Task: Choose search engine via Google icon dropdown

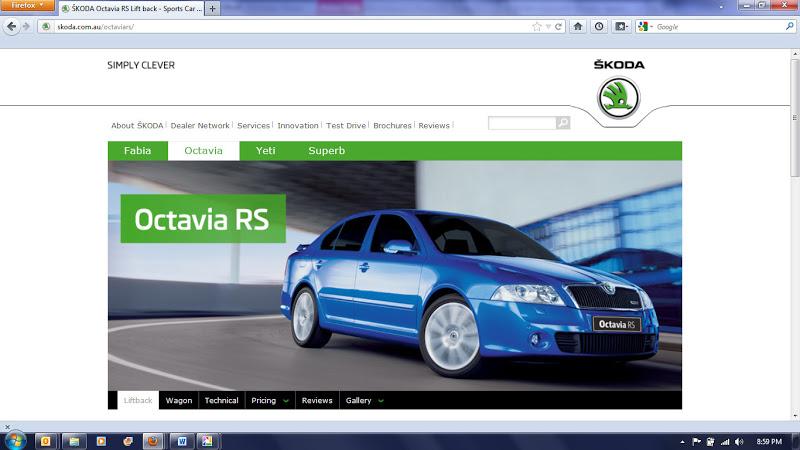Action: pyautogui.click(x=645, y=27)
